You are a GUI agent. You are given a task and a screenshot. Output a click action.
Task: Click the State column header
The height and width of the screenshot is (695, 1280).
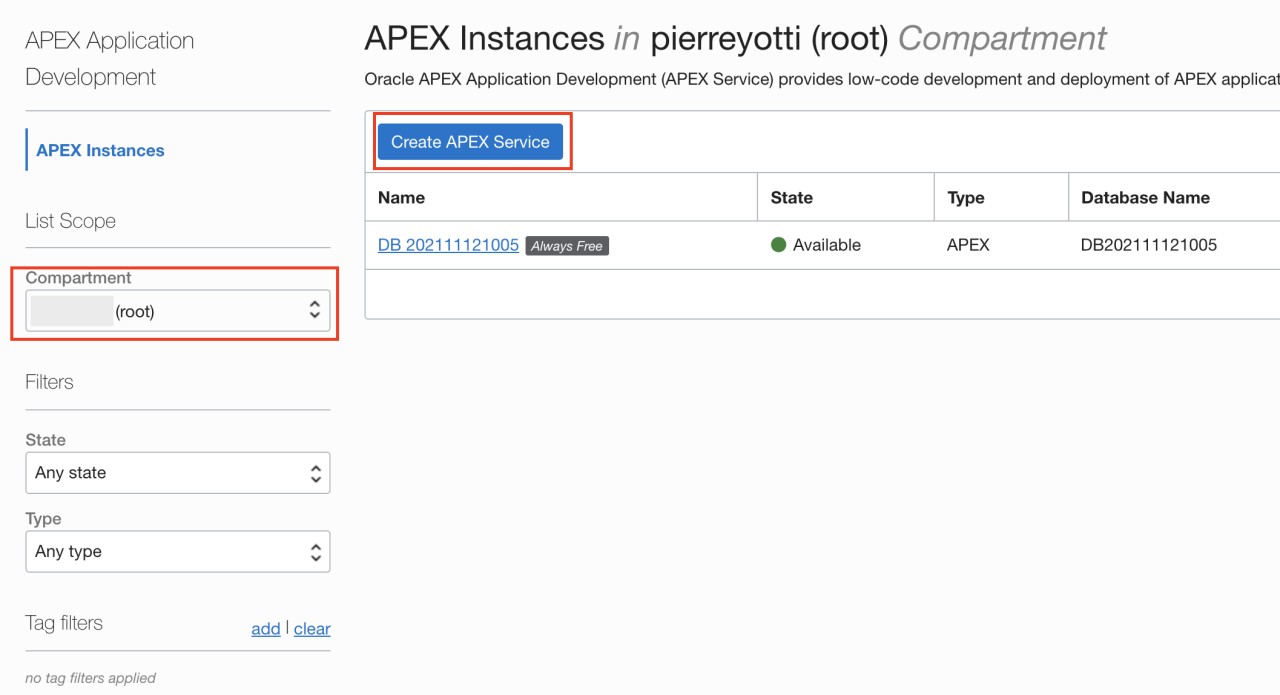click(x=792, y=198)
